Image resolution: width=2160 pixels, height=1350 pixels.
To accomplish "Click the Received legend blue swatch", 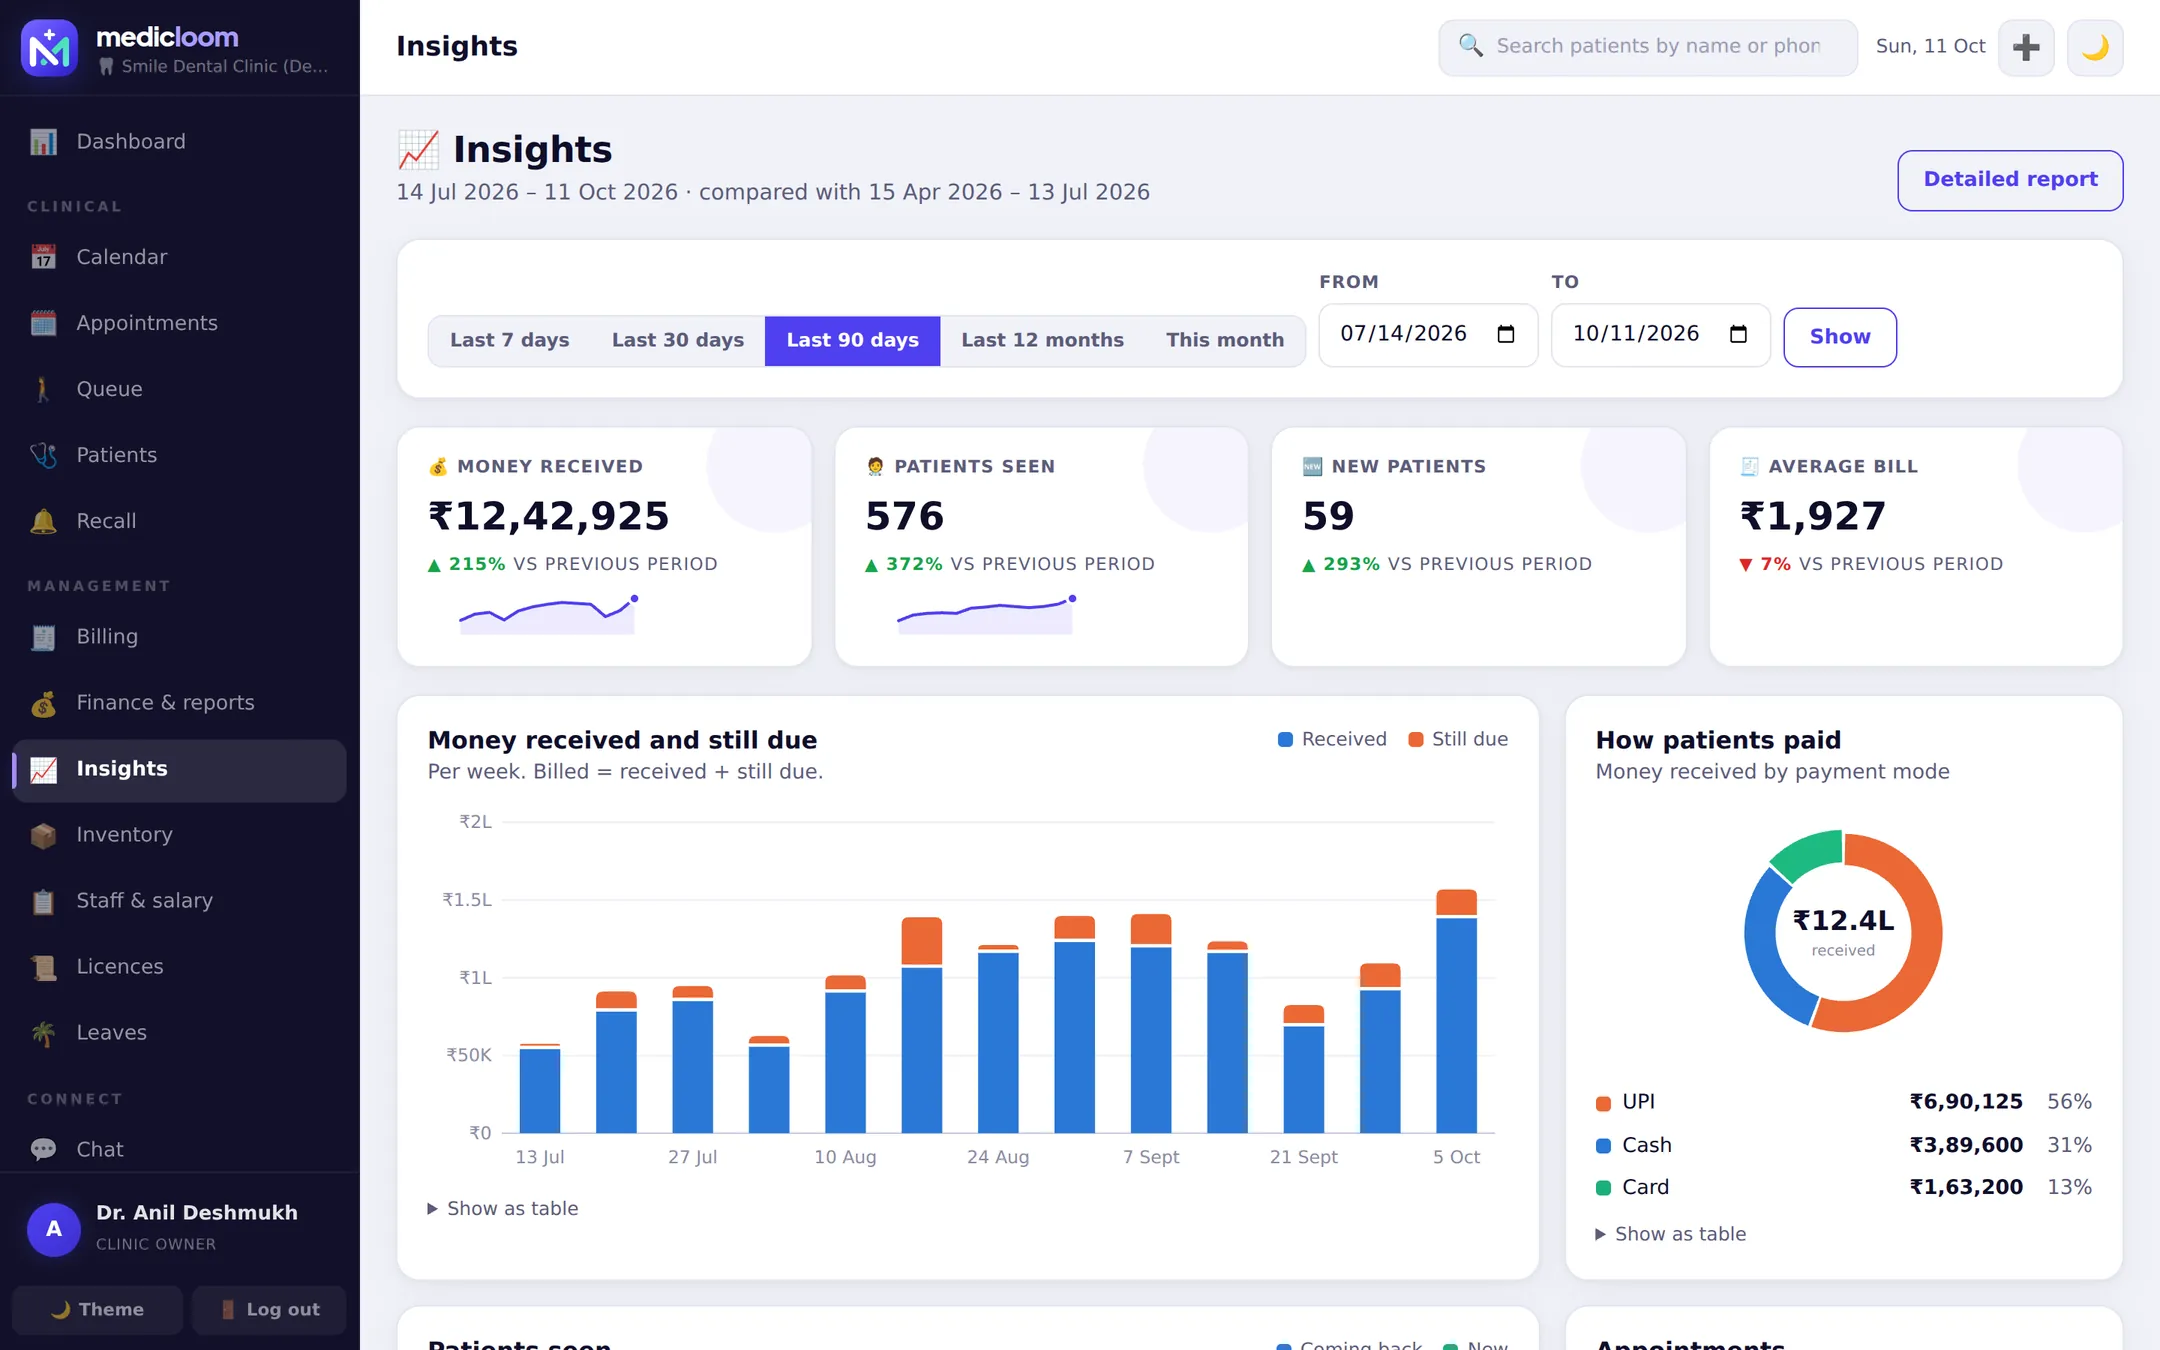I will pyautogui.click(x=1285, y=740).
